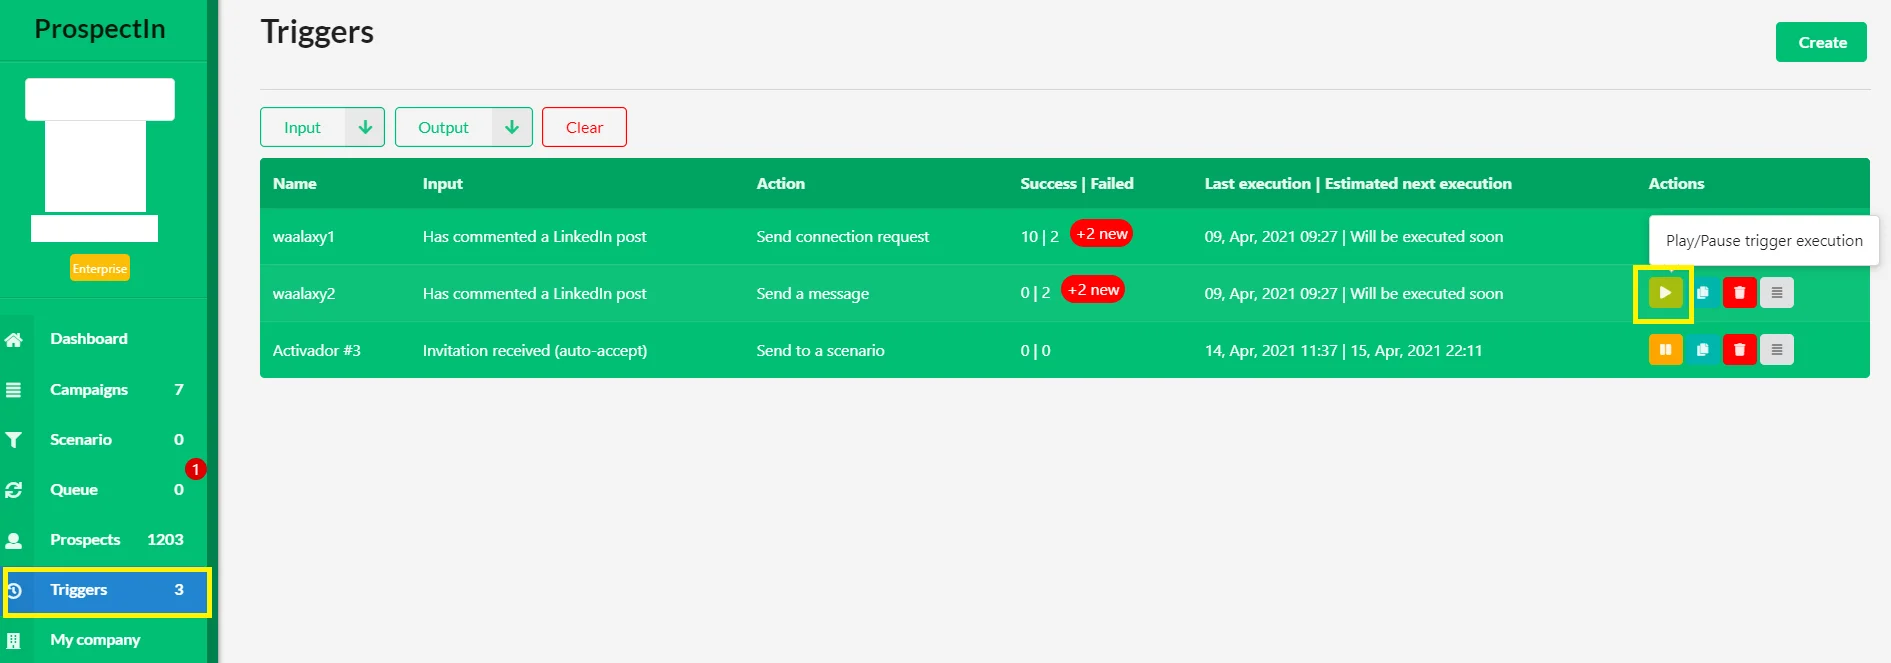
Task: Duplicate the waalaxy2 trigger via copy icon
Action: click(1703, 293)
